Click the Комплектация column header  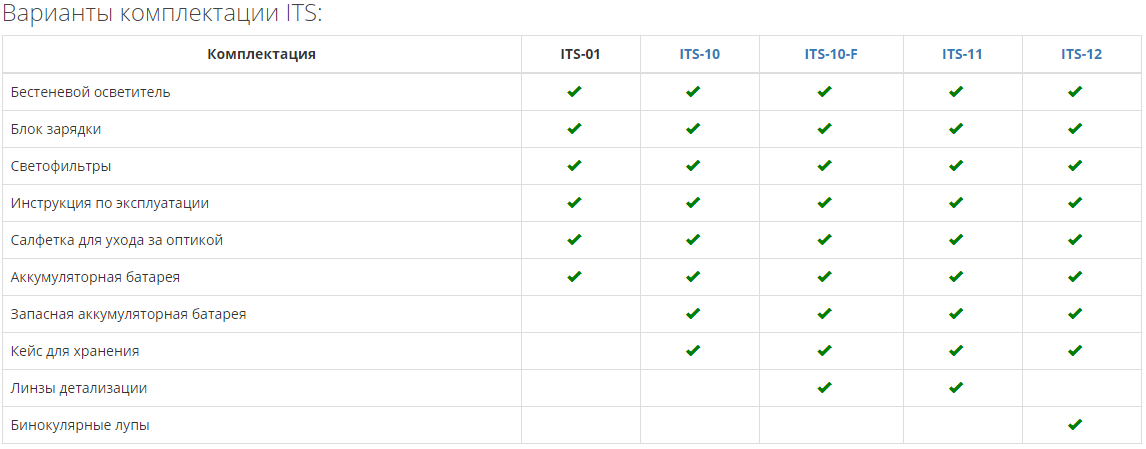pyautogui.click(x=262, y=54)
